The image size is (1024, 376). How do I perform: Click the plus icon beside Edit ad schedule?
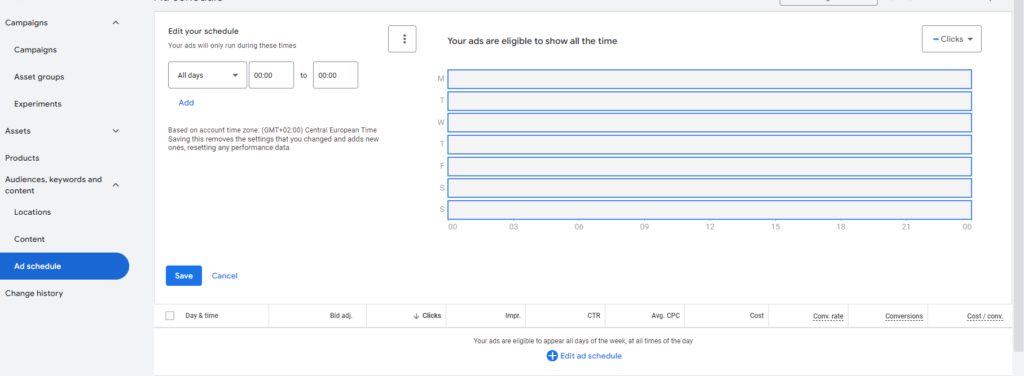[x=552, y=356]
